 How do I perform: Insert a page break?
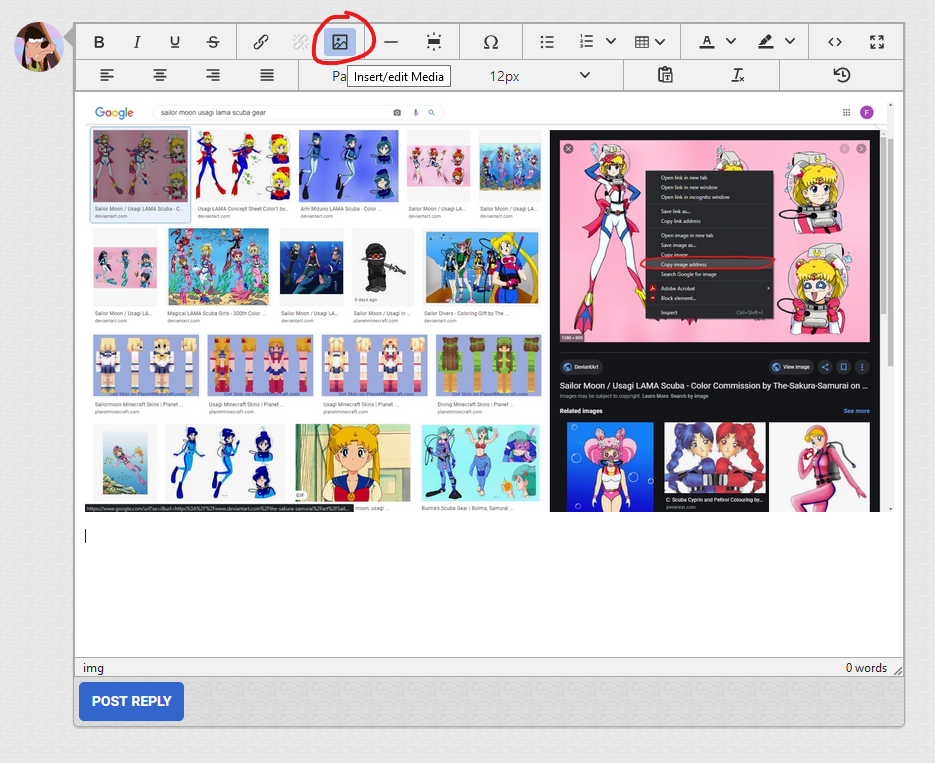coord(434,42)
